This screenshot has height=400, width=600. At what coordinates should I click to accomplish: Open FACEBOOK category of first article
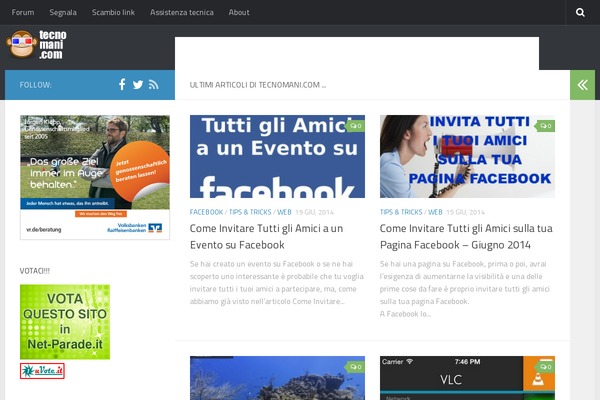206,212
